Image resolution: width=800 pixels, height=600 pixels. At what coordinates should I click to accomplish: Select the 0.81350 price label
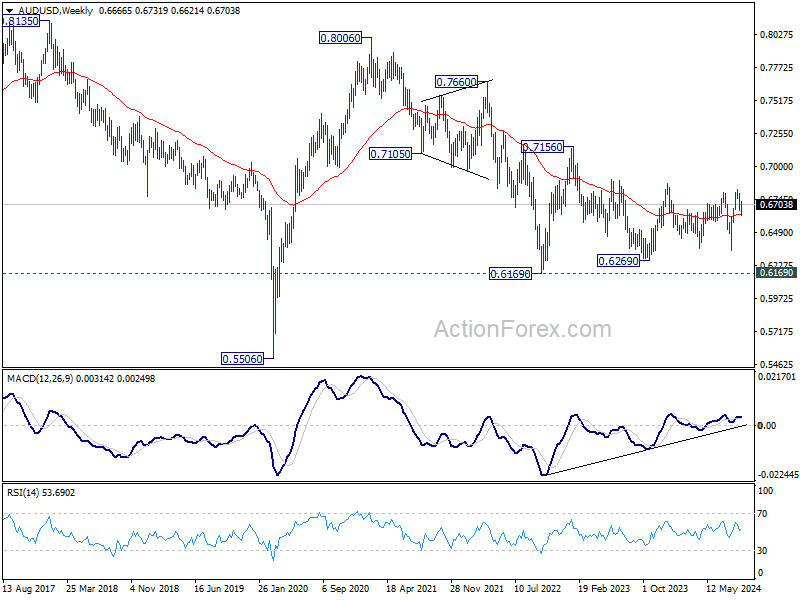pyautogui.click(x=20, y=21)
